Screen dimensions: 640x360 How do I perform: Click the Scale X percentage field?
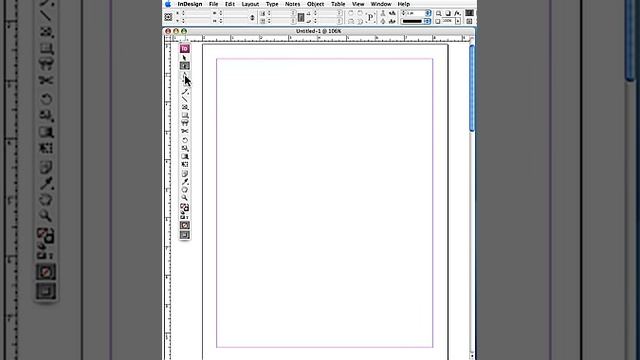(x=282, y=13)
